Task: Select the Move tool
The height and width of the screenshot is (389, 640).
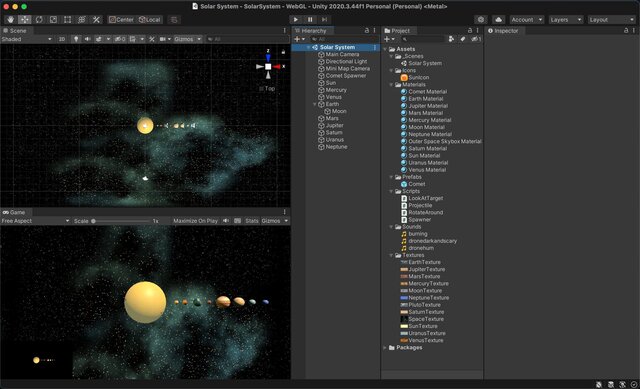Action: click(24, 20)
